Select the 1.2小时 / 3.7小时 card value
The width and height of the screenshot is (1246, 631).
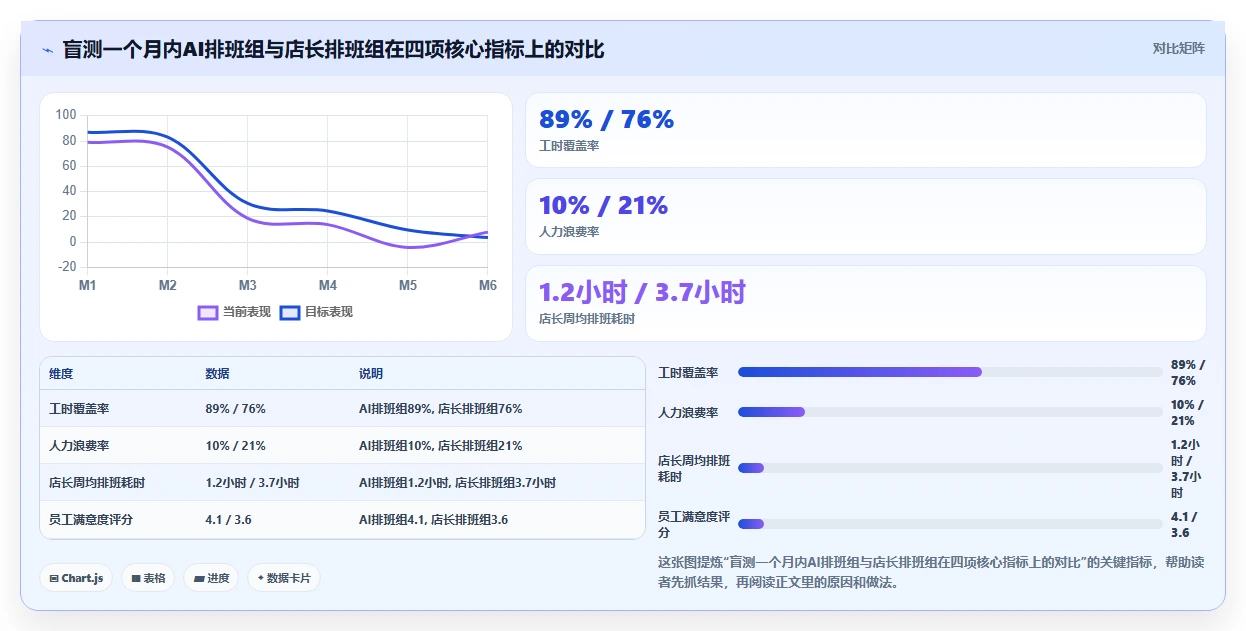click(642, 292)
